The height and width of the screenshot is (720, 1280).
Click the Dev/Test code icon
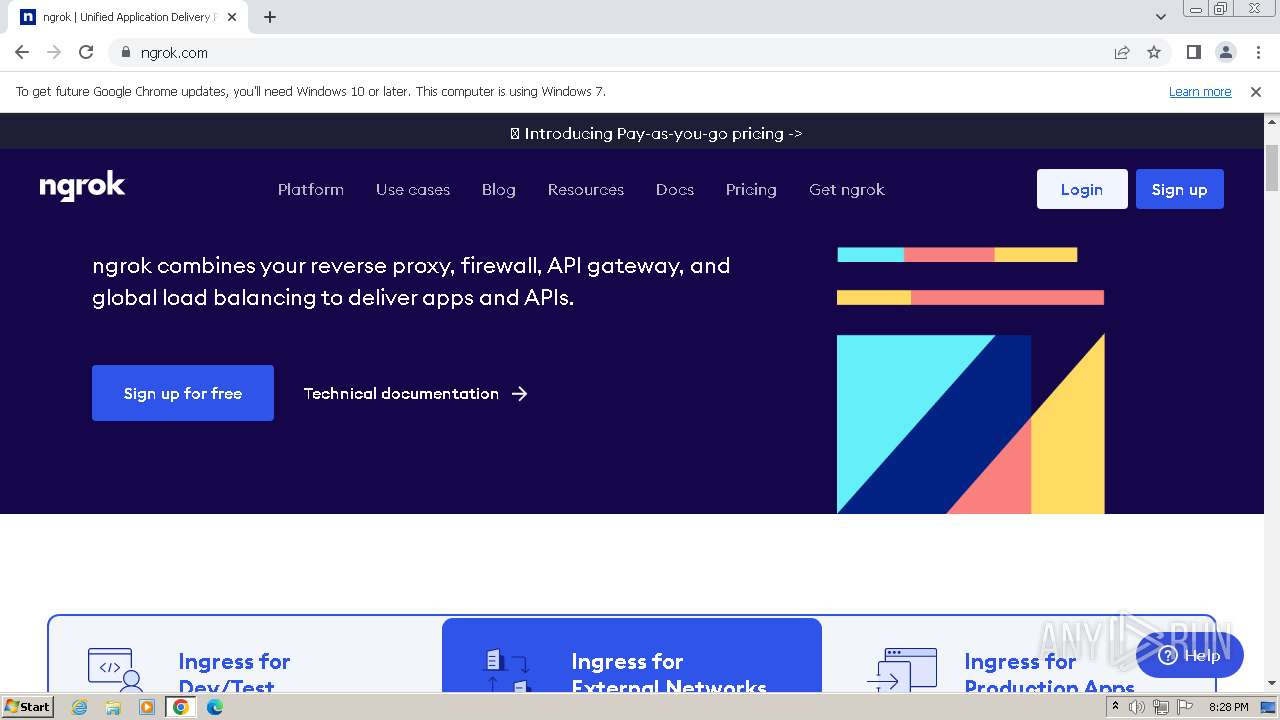(x=115, y=669)
